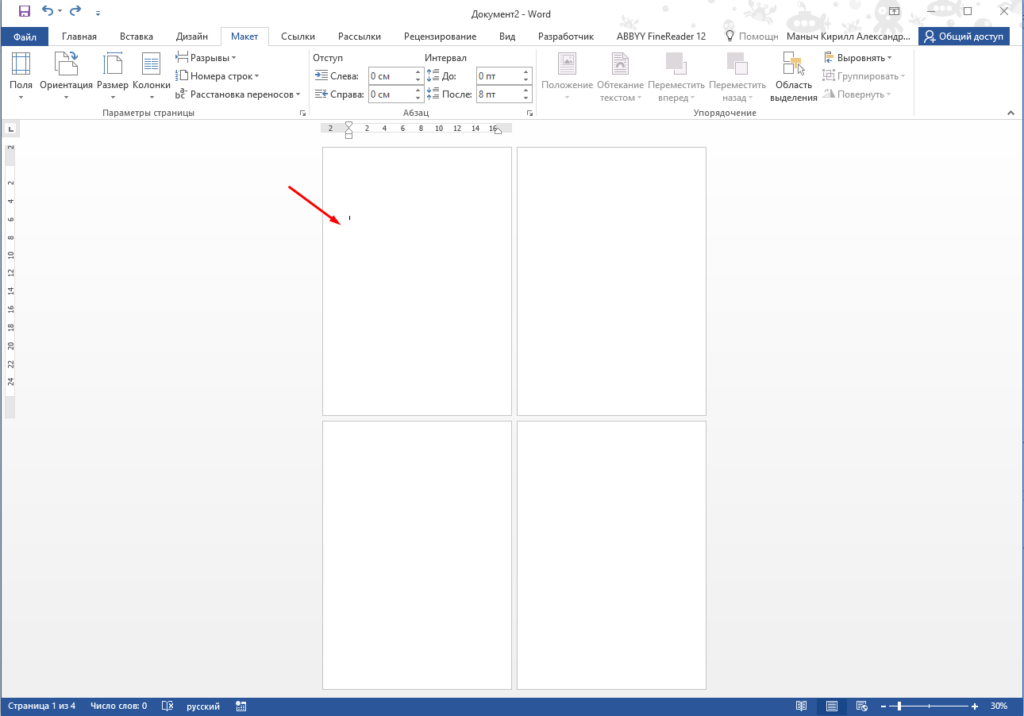This screenshot has height=716, width=1024.
Task: Open the Ссылки tab
Action: 298,37
